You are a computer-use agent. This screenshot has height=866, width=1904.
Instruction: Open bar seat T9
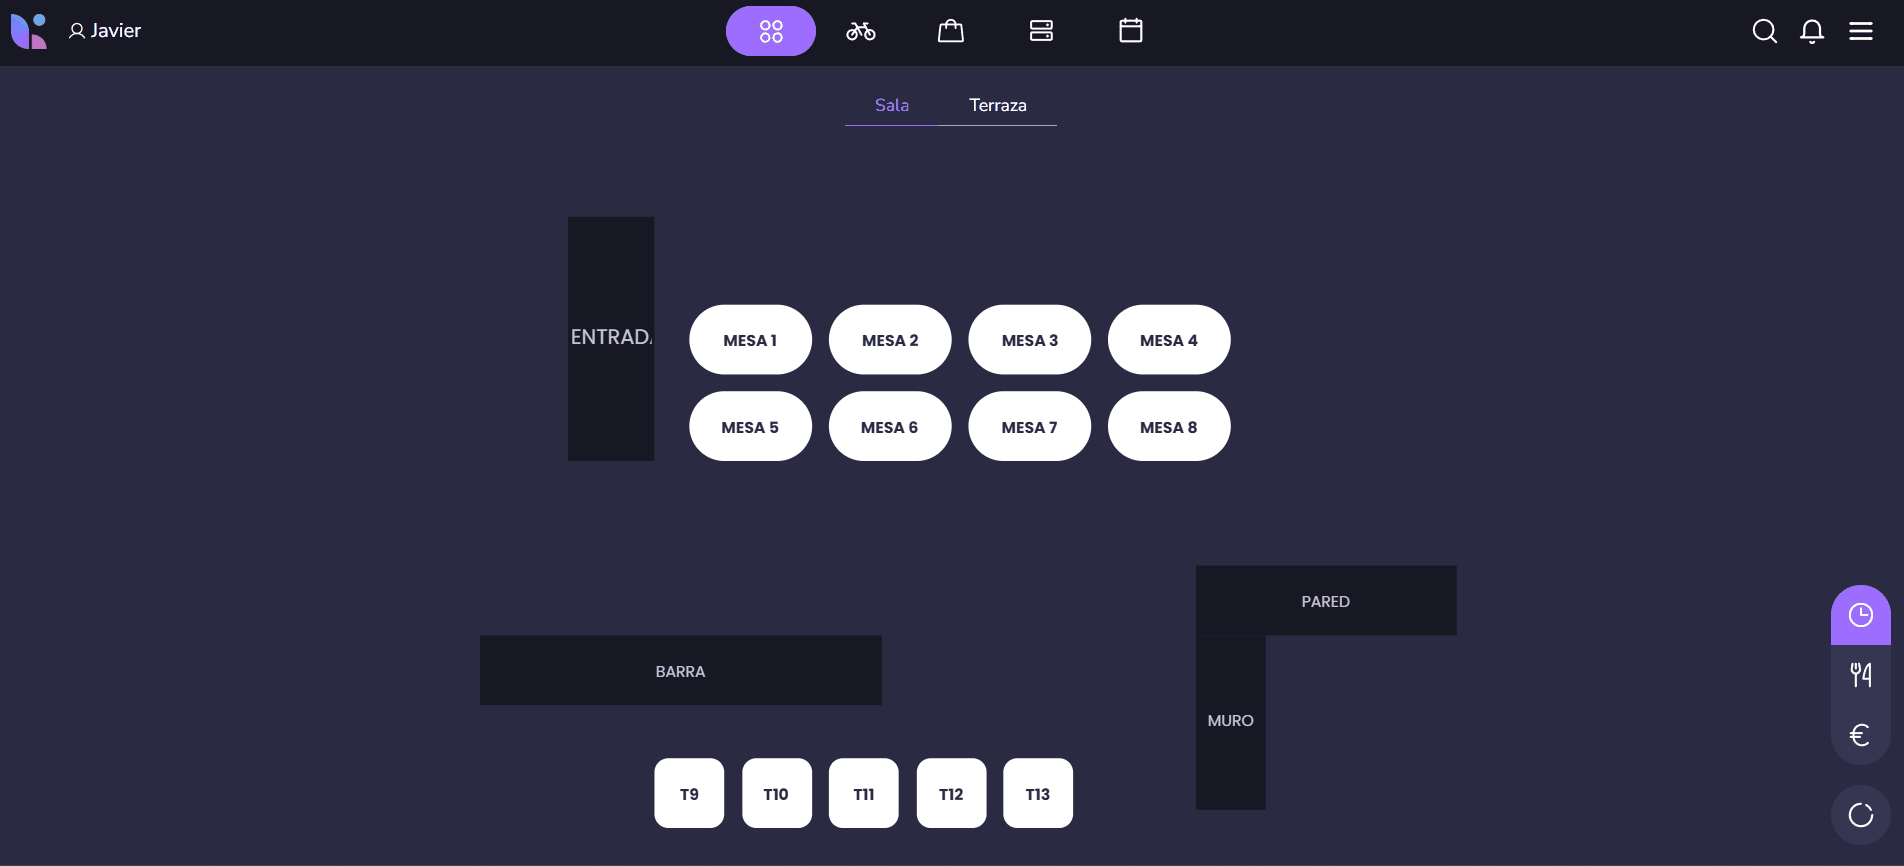coord(689,794)
